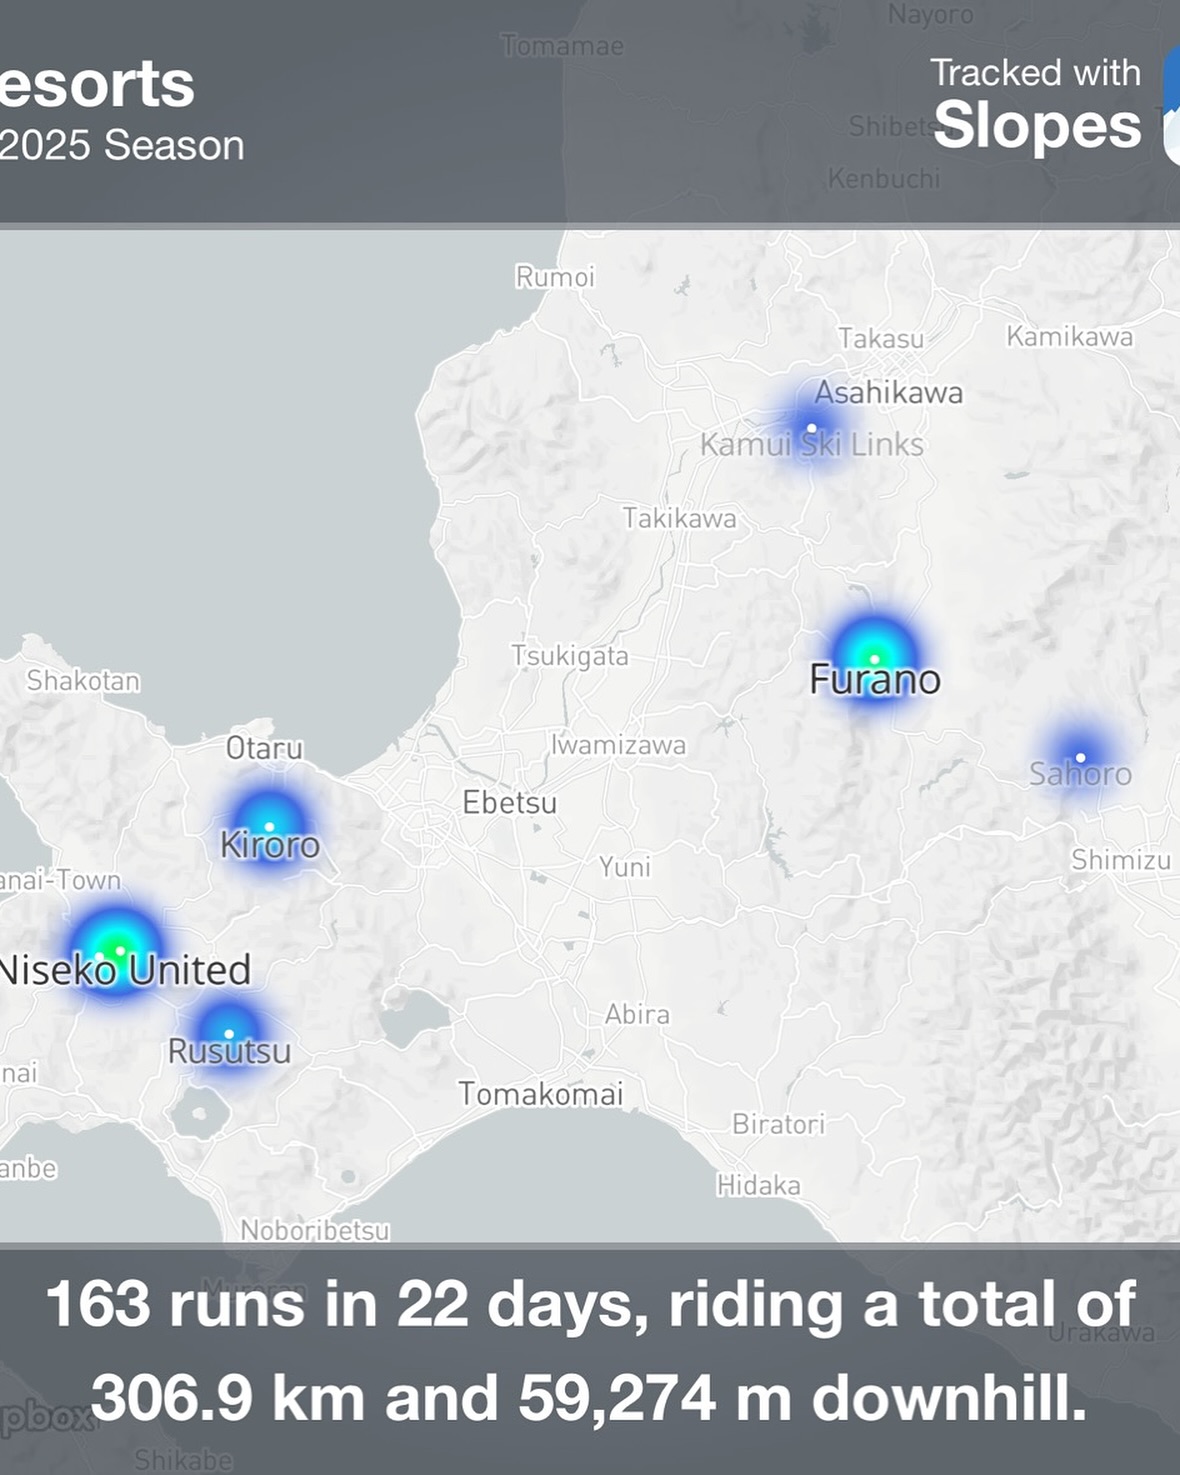Click the 'Furano' map label
The image size is (1180, 1475).
pos(875,679)
